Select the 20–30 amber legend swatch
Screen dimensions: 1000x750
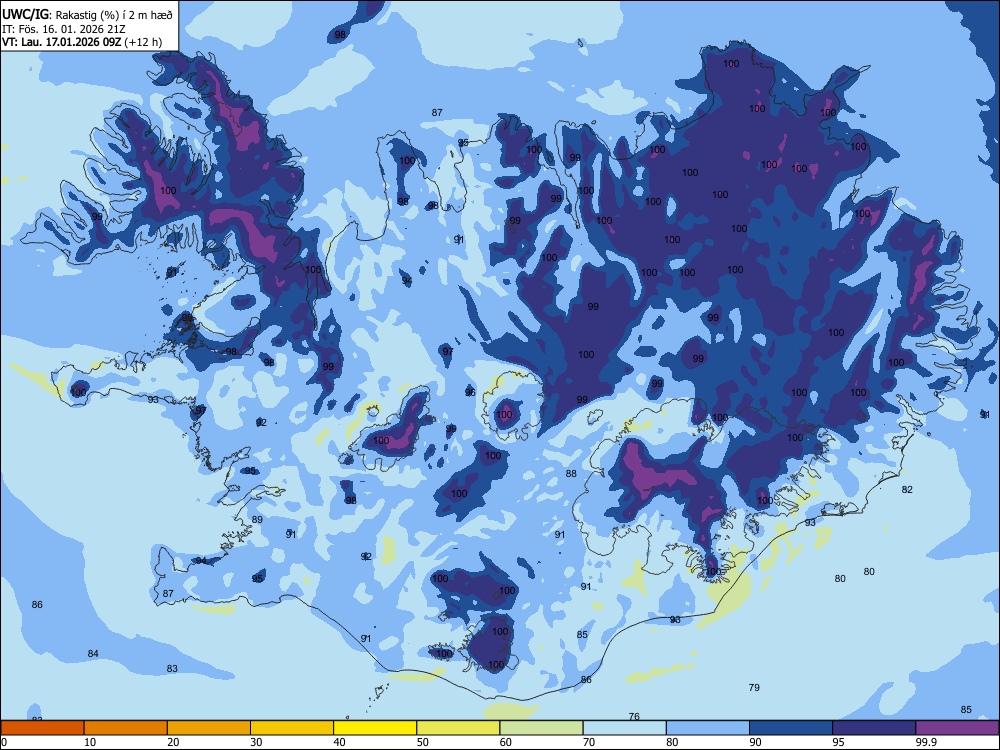[x=209, y=728]
